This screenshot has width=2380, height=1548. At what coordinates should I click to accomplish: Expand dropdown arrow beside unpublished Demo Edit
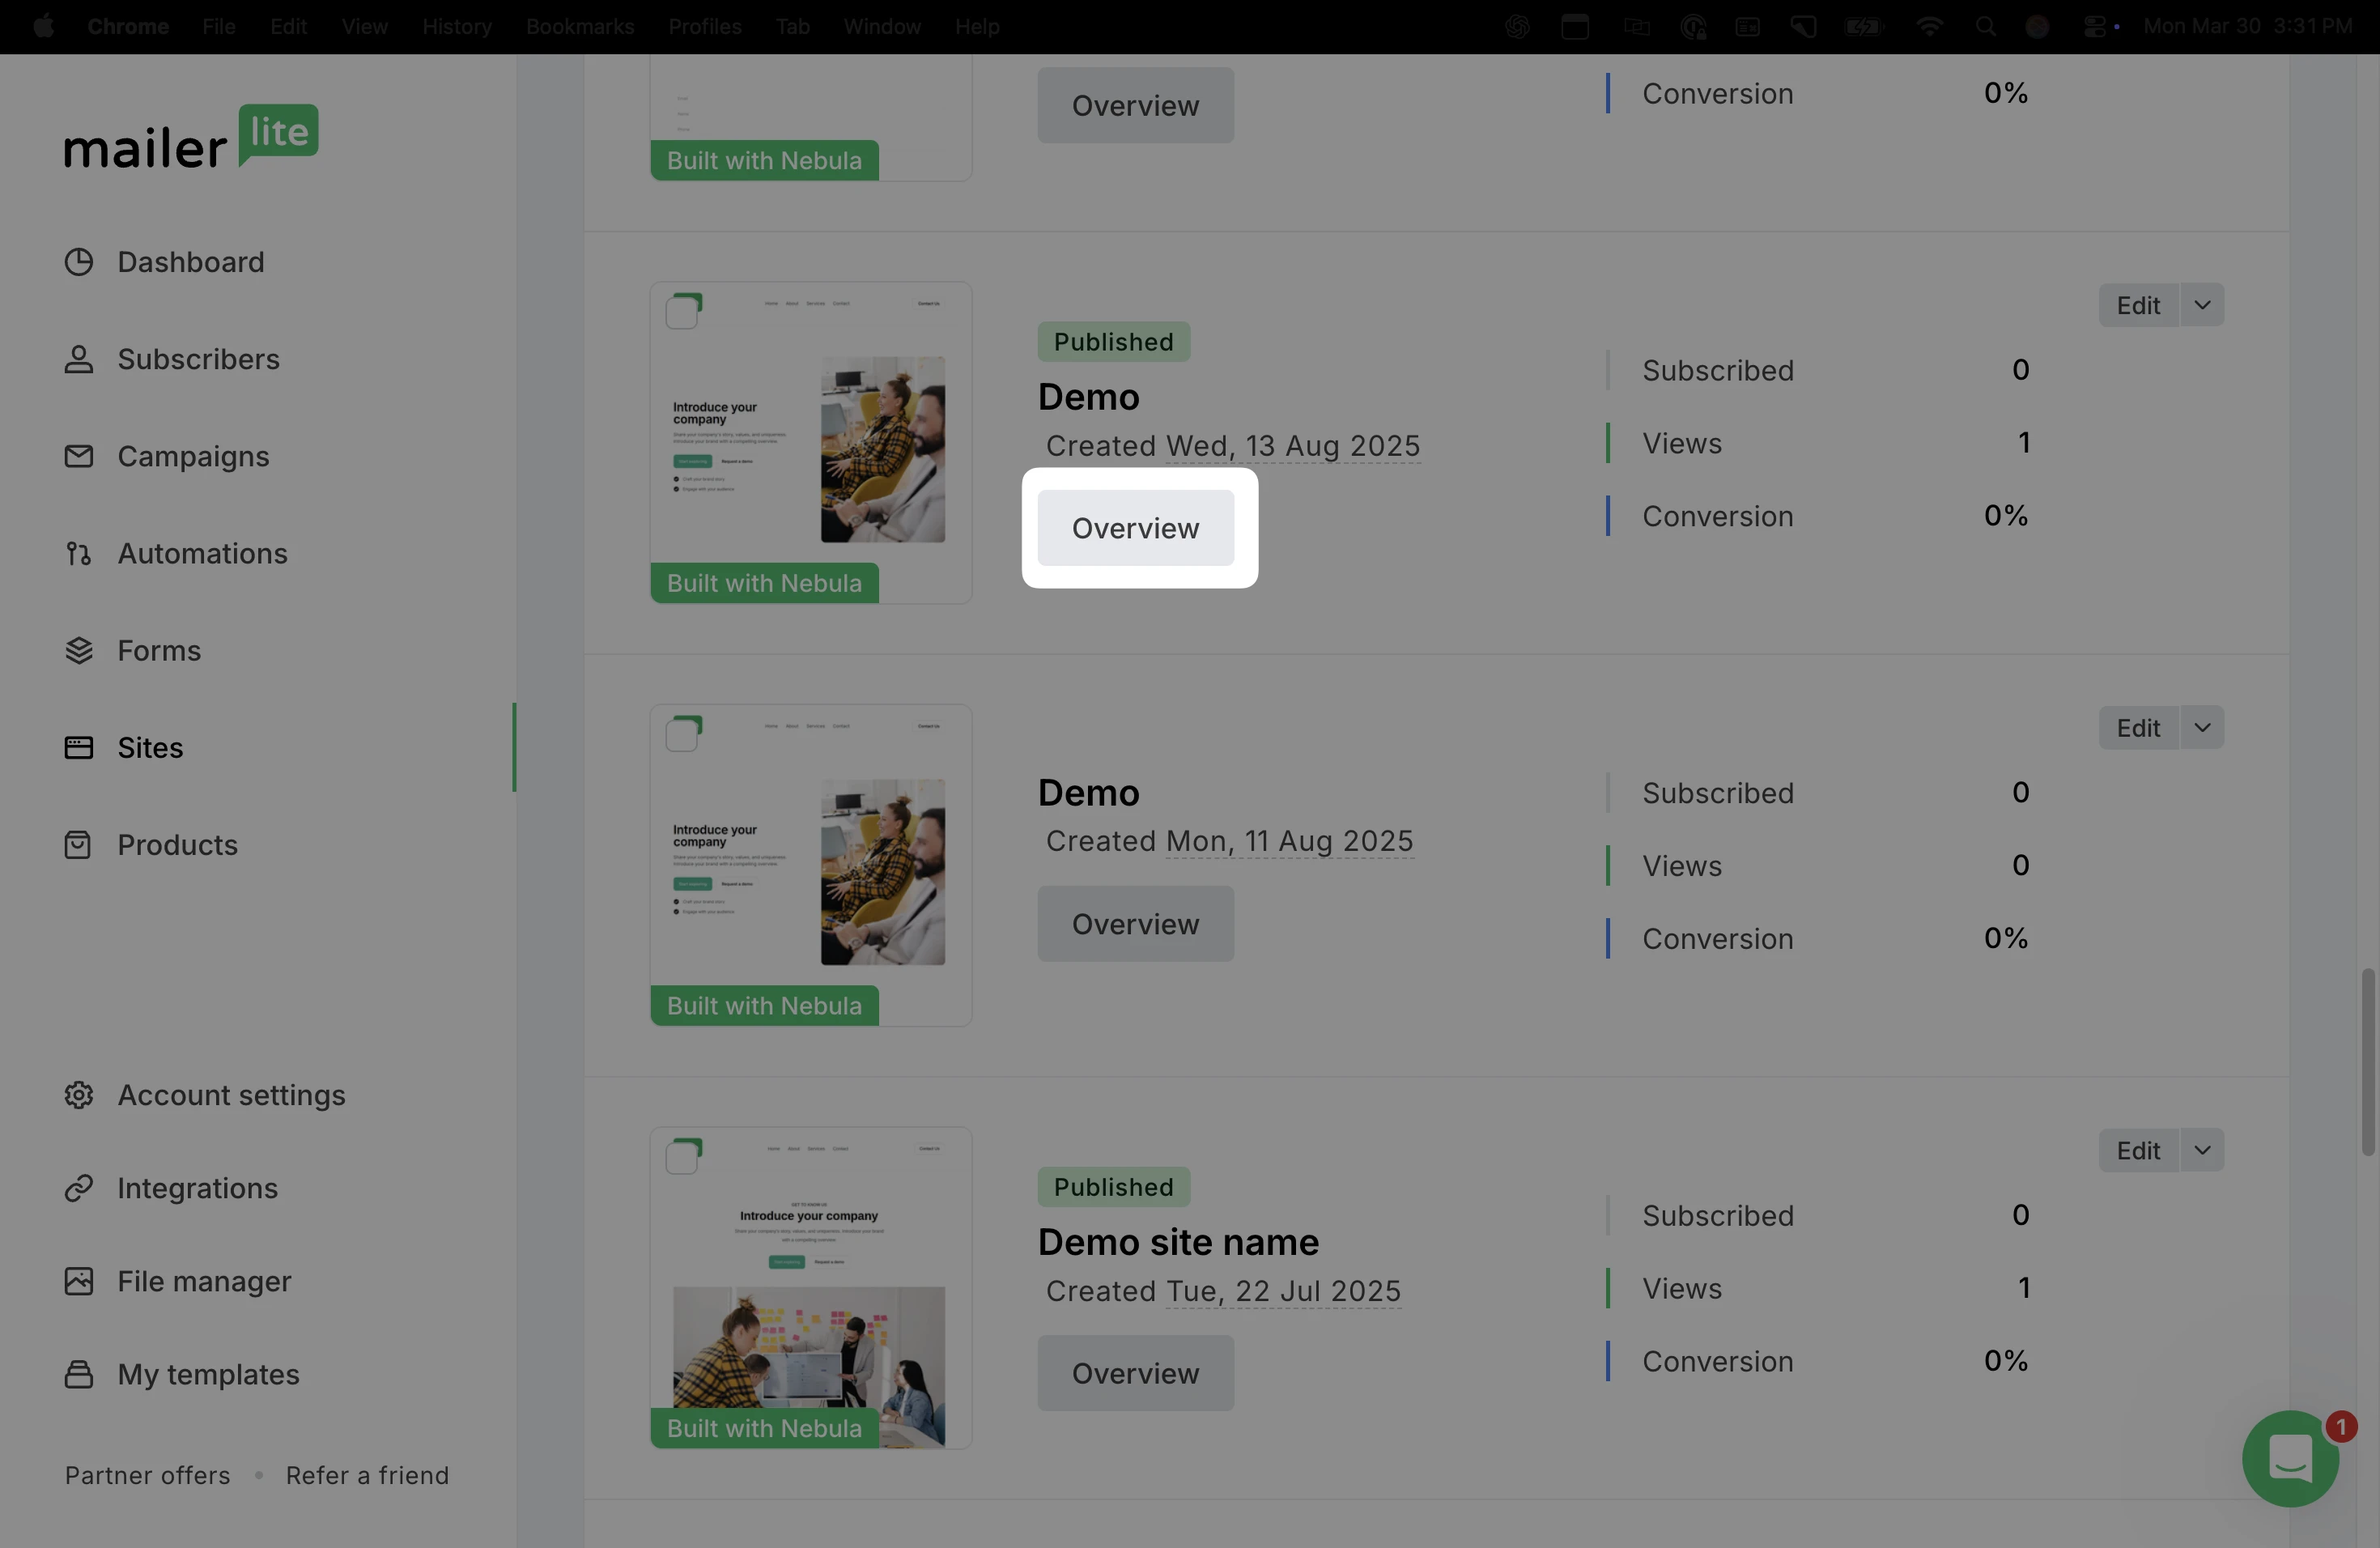2202,728
